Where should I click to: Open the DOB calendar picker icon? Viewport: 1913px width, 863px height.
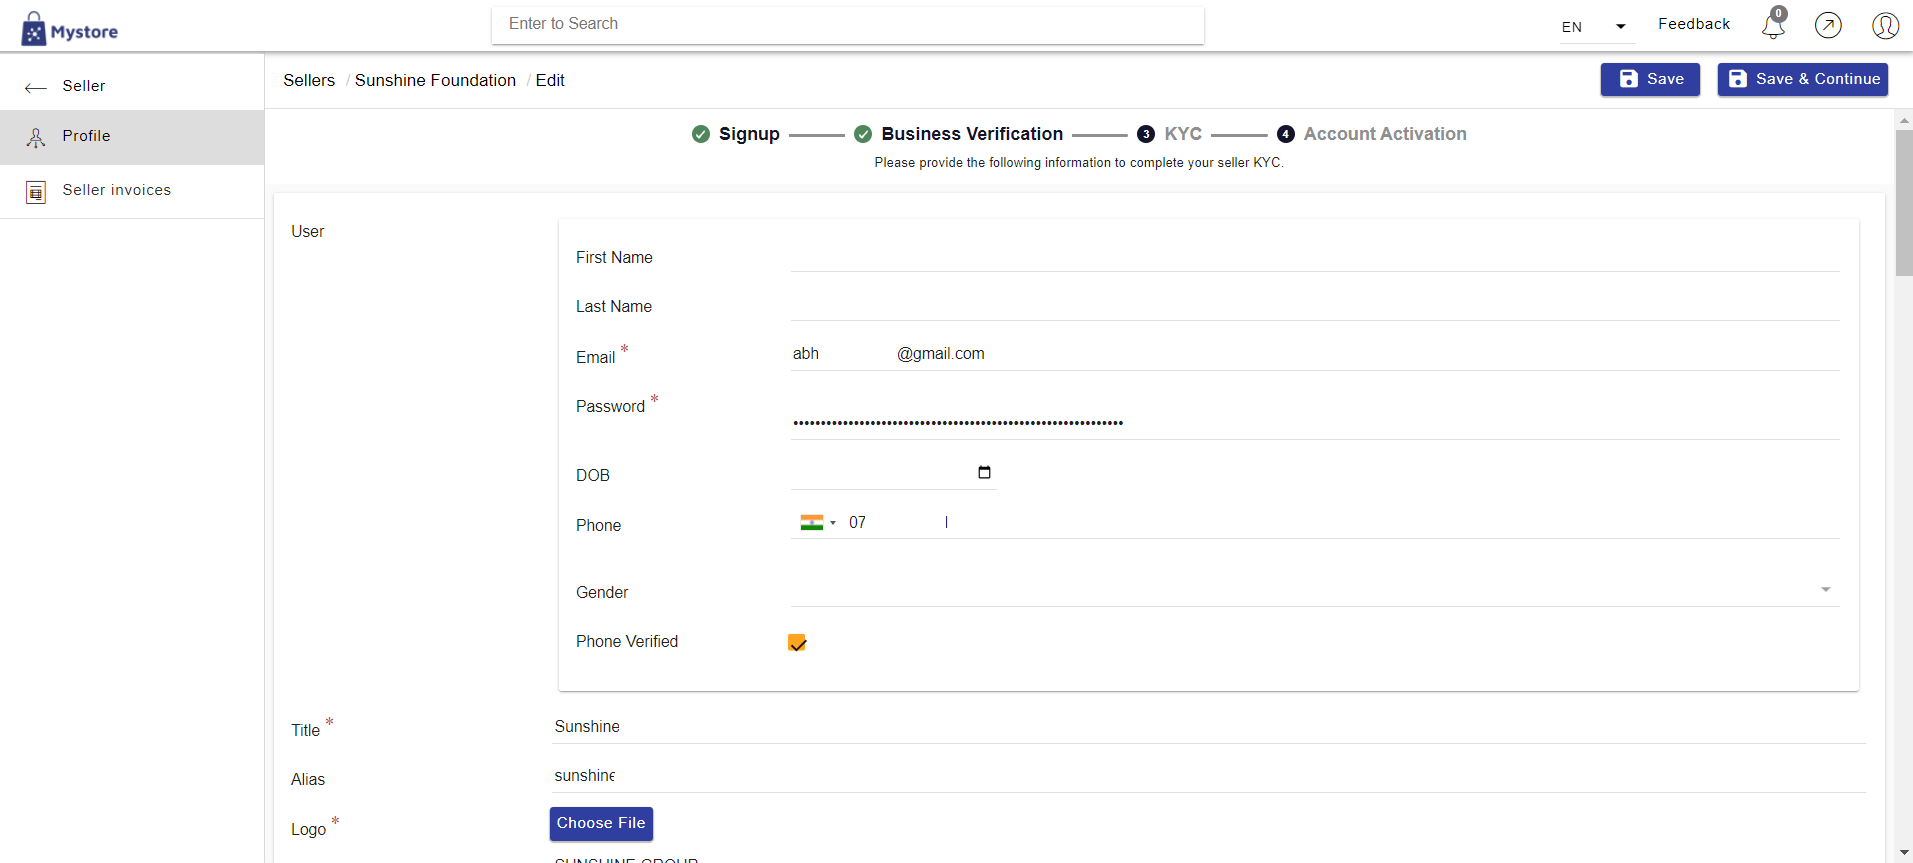coord(984,473)
